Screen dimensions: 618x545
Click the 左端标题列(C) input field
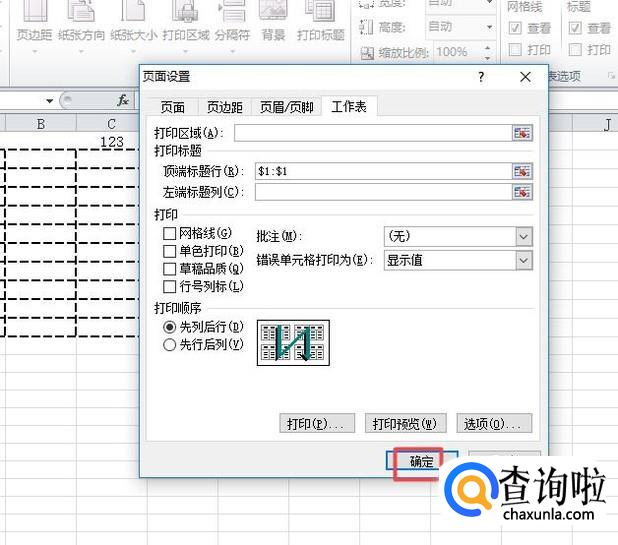(383, 192)
